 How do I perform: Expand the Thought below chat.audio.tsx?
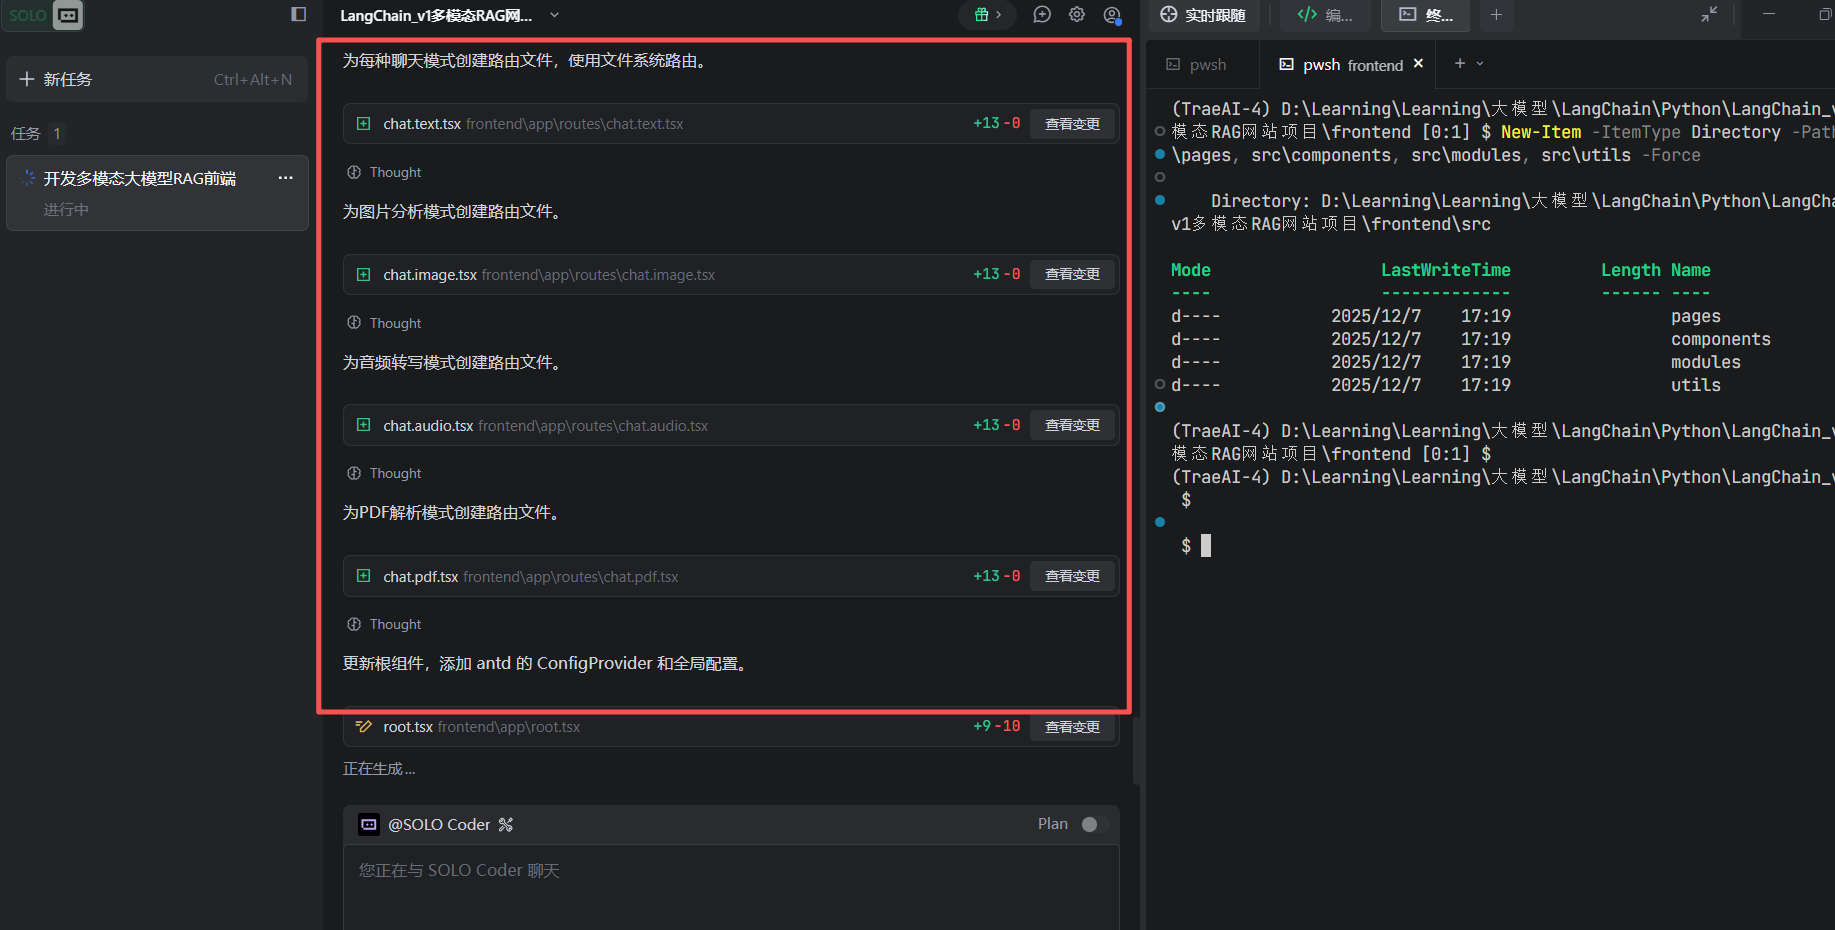tap(384, 473)
